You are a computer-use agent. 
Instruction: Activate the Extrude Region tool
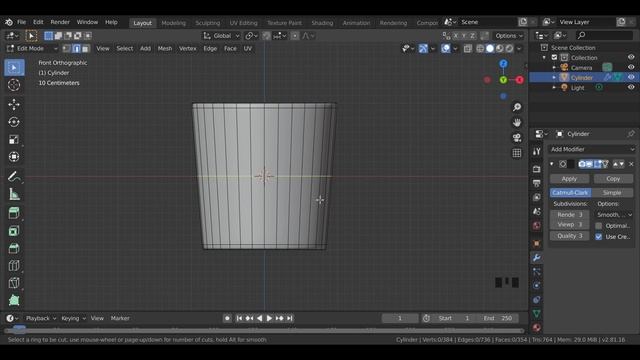pyautogui.click(x=14, y=213)
